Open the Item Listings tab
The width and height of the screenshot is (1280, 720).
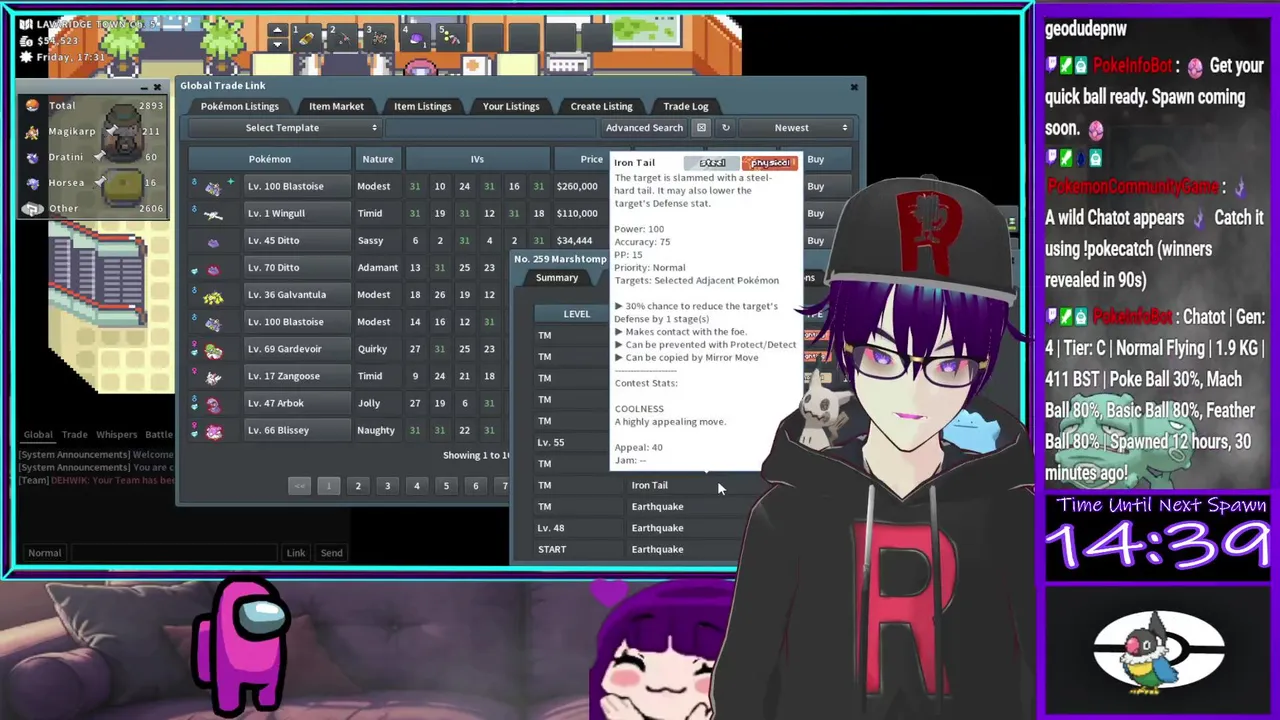point(422,106)
